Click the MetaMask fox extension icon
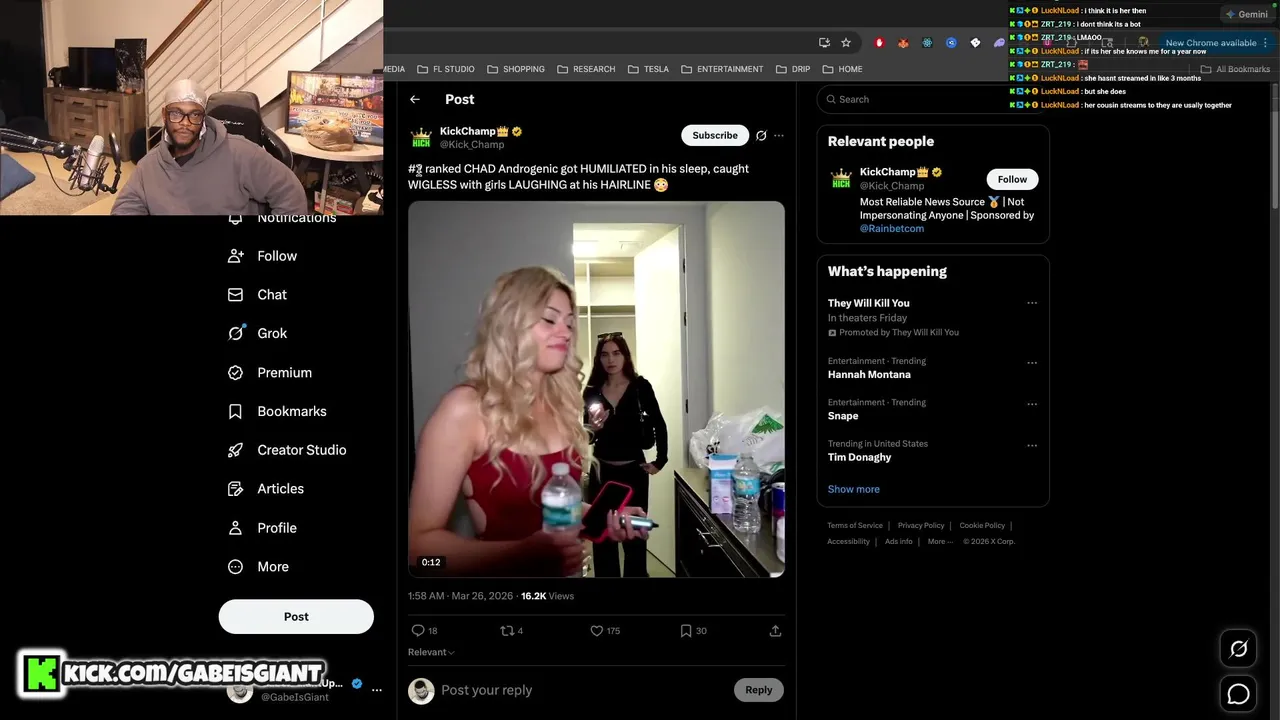This screenshot has height=720, width=1280. 904,43
